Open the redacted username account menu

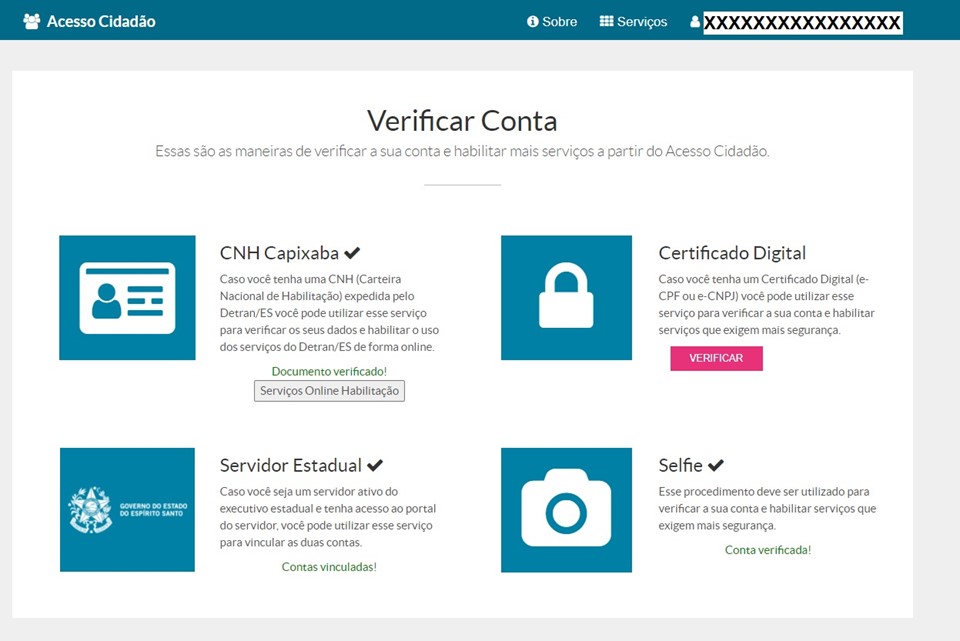pyautogui.click(x=802, y=22)
